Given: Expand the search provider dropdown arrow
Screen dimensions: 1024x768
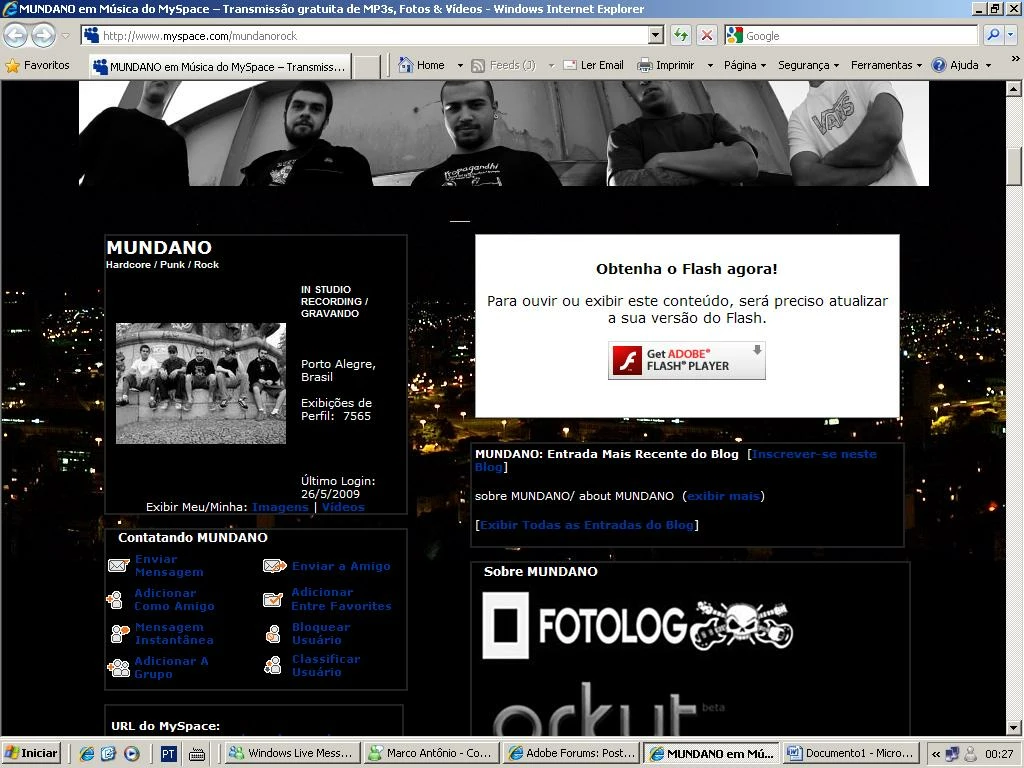Looking at the screenshot, I should click(1010, 35).
